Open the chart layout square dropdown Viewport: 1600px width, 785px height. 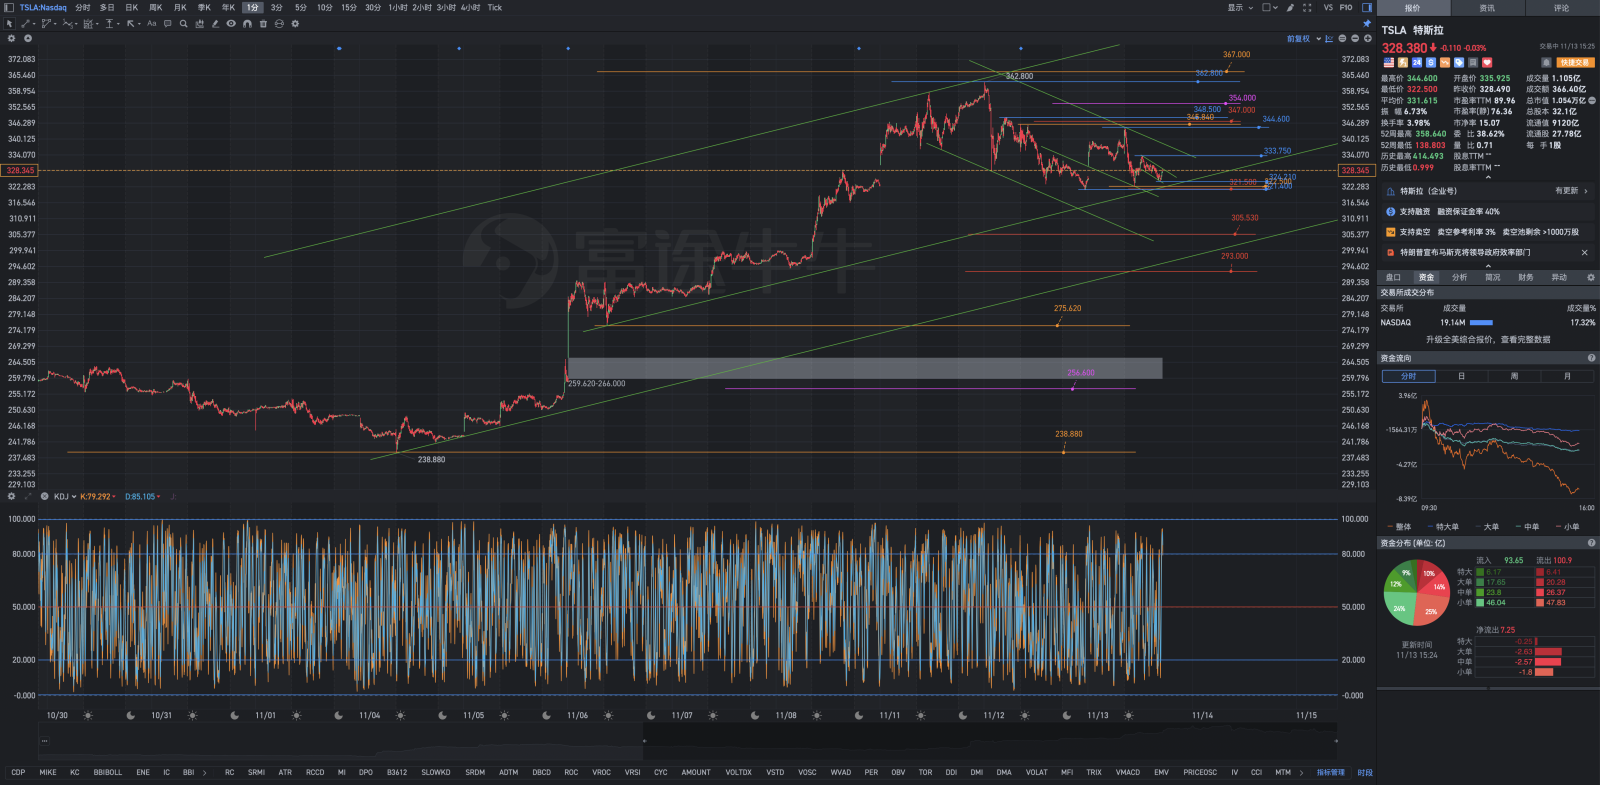[x=1270, y=7]
